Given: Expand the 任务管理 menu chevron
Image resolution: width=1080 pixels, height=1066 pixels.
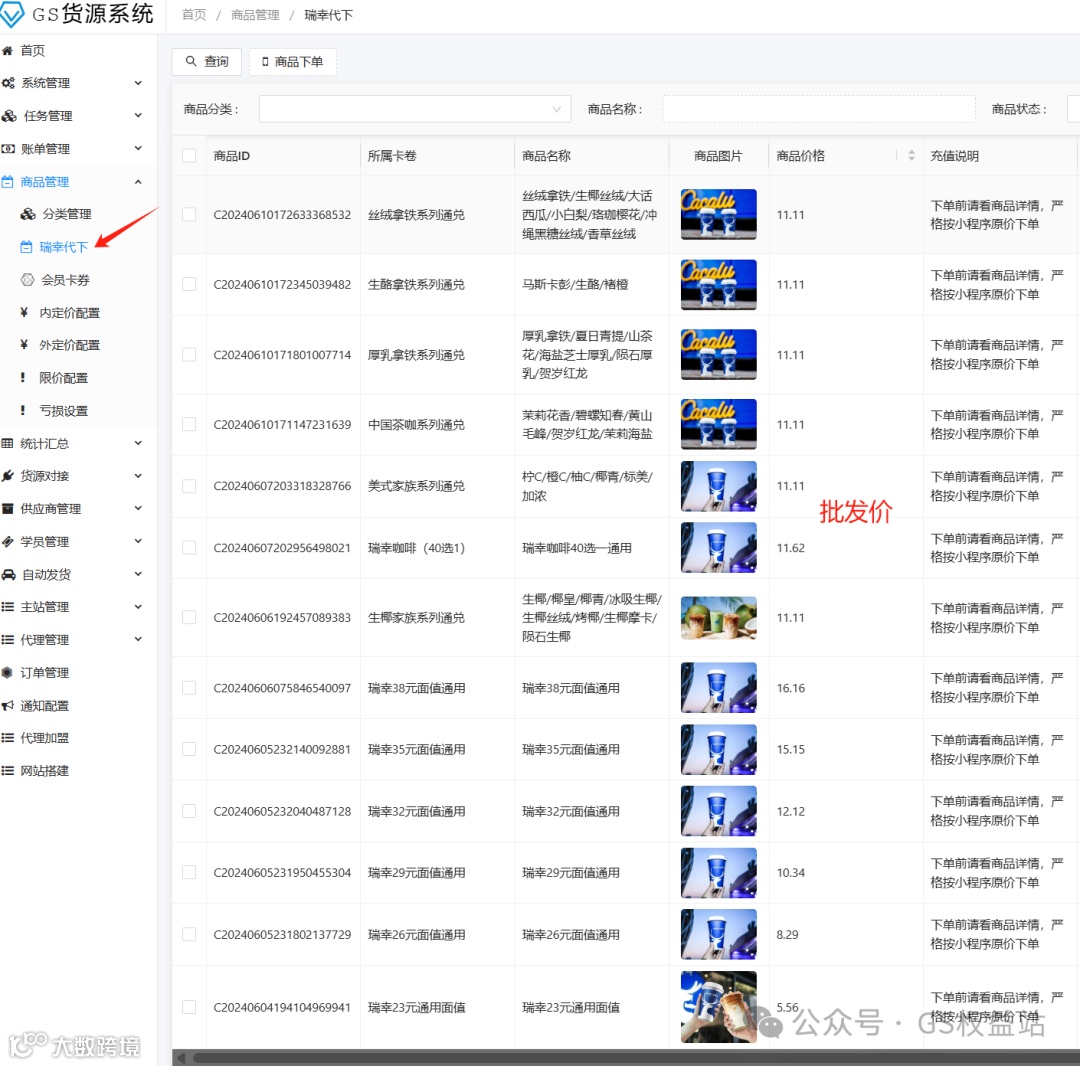Looking at the screenshot, I should [138, 115].
